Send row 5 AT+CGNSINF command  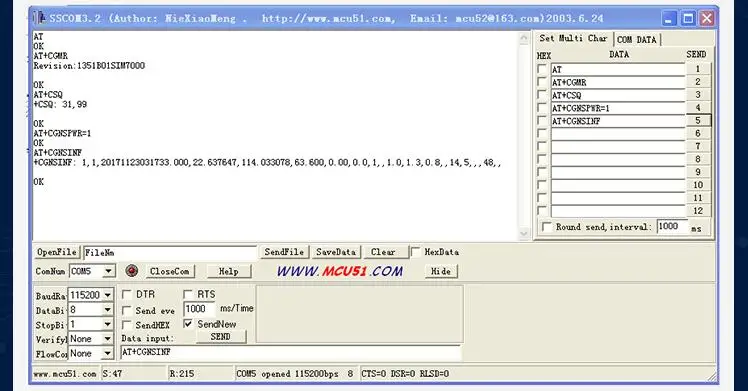697,120
